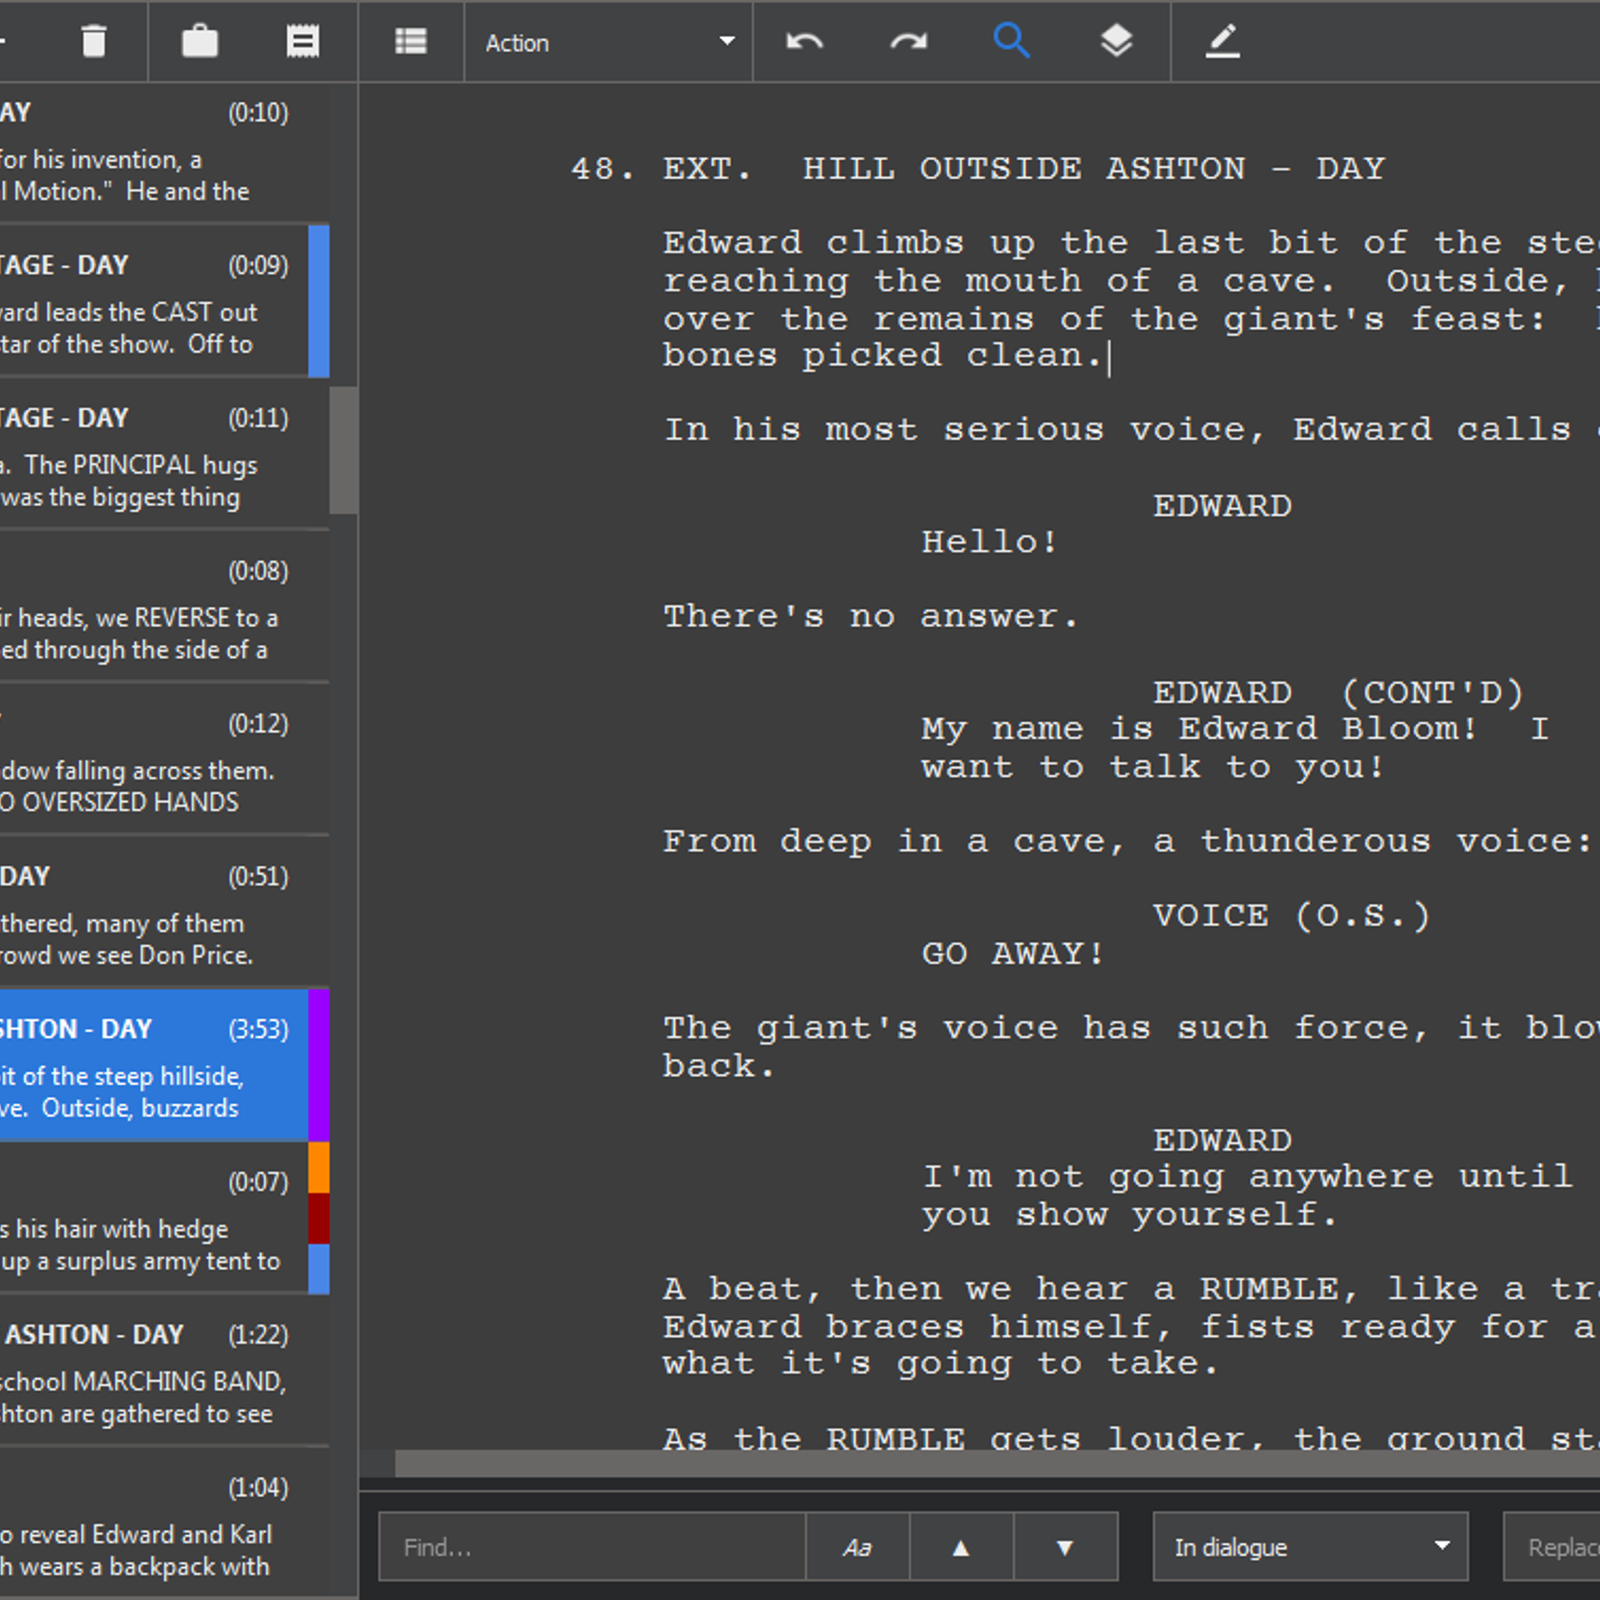The height and width of the screenshot is (1600, 1600).
Task: Click the script horizontal scrollbar
Action: (x=997, y=1463)
